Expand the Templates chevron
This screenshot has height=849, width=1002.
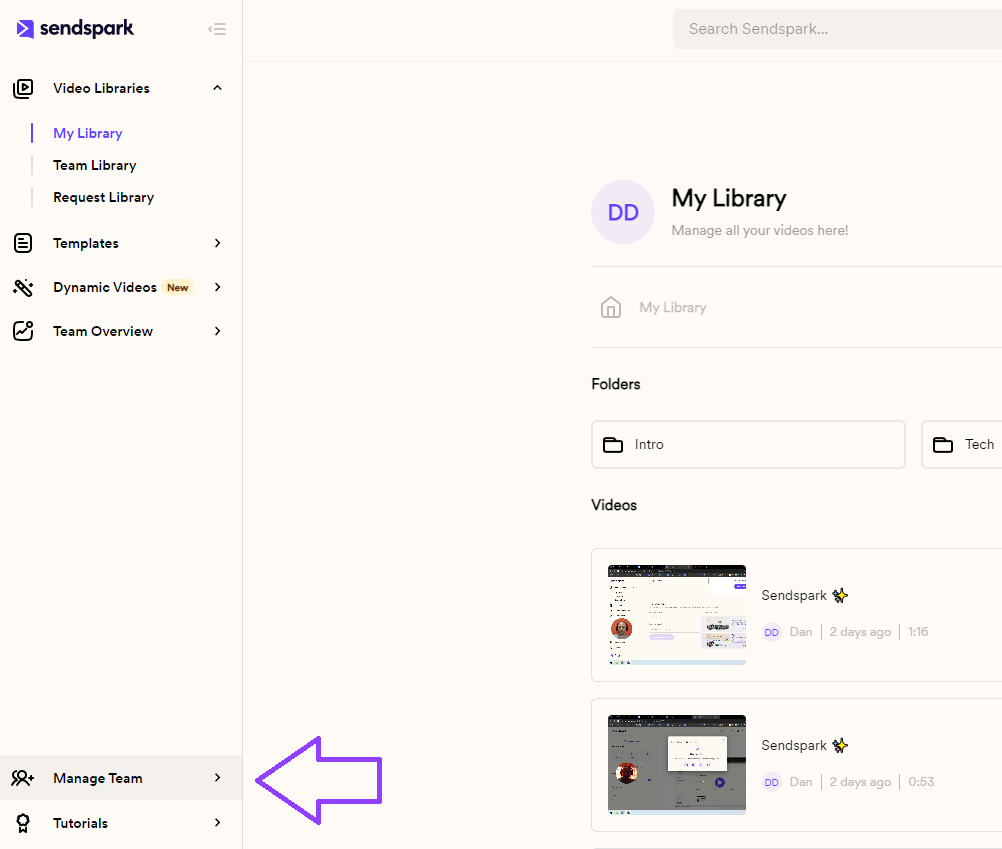click(x=217, y=243)
